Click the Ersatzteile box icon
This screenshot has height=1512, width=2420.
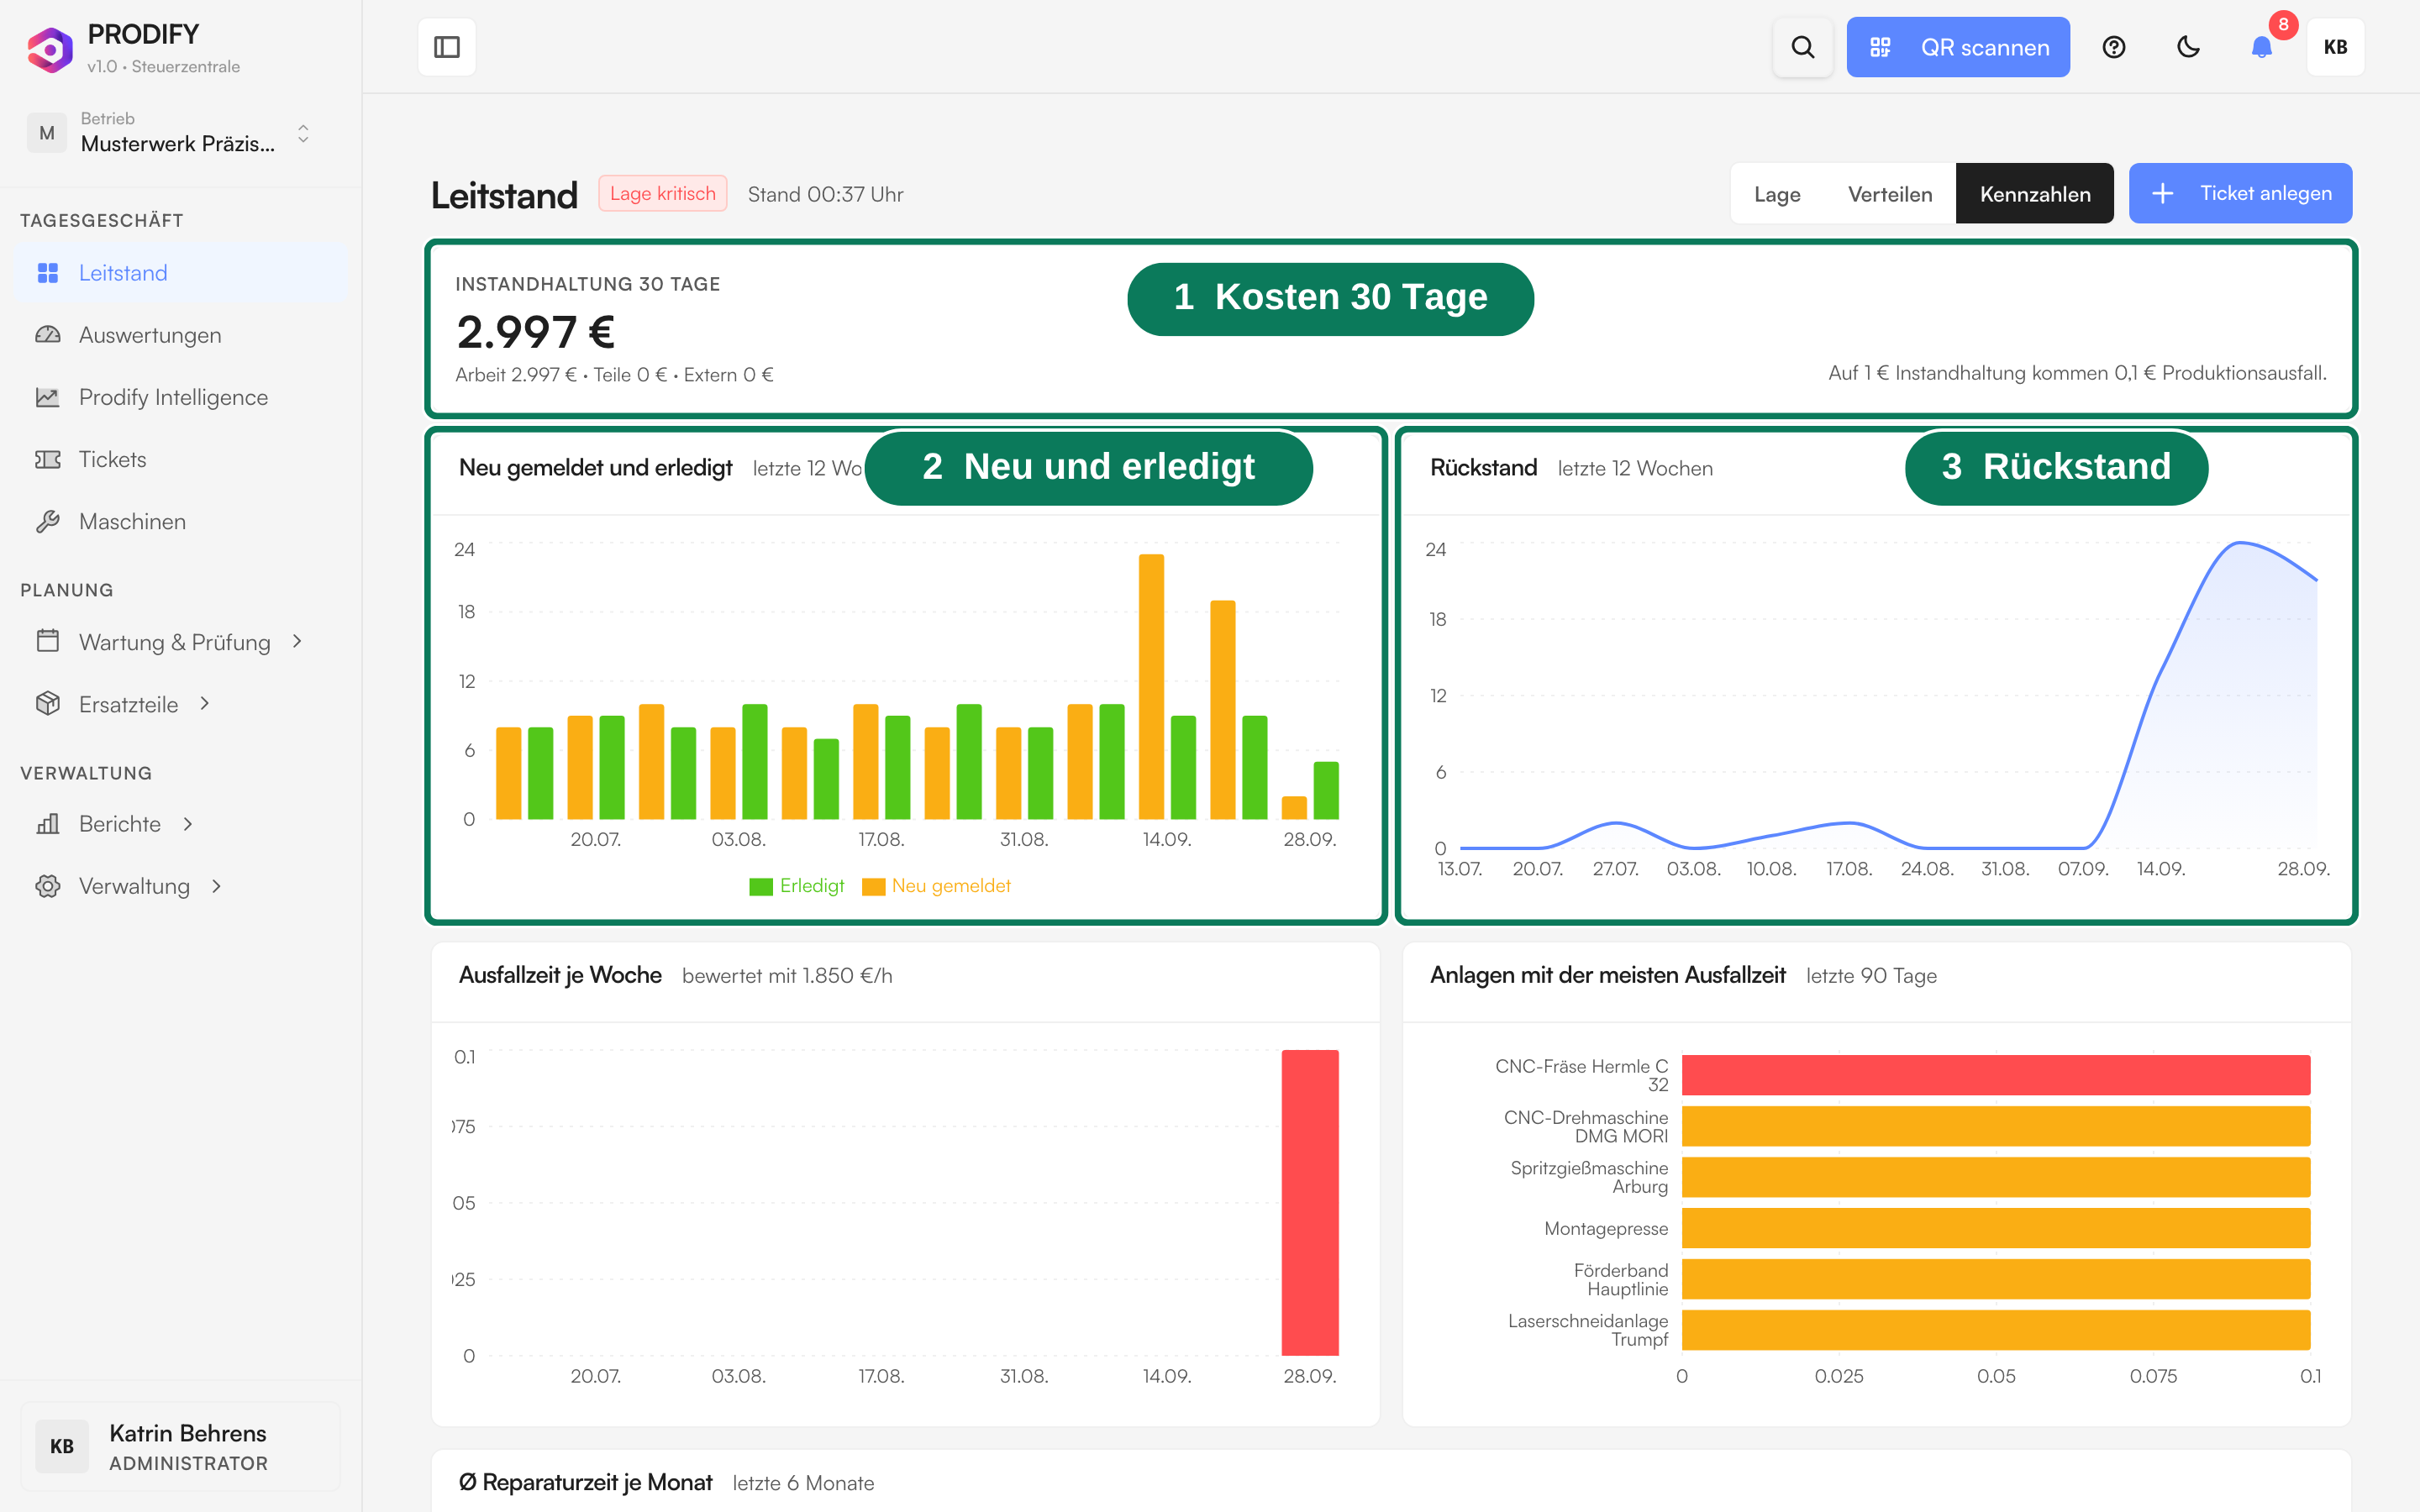[x=47, y=704]
